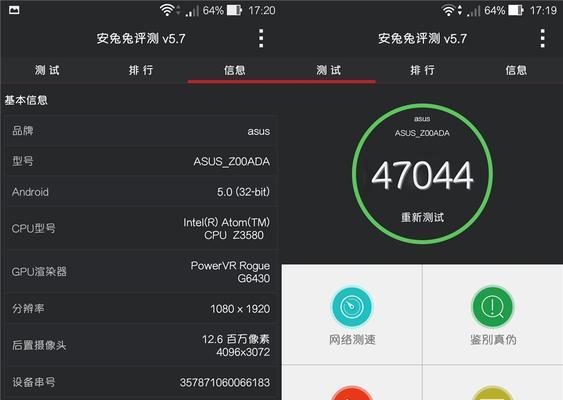Tap the 网络测速 speed test icon
This screenshot has height=400, width=563.
pyautogui.click(x=352, y=307)
